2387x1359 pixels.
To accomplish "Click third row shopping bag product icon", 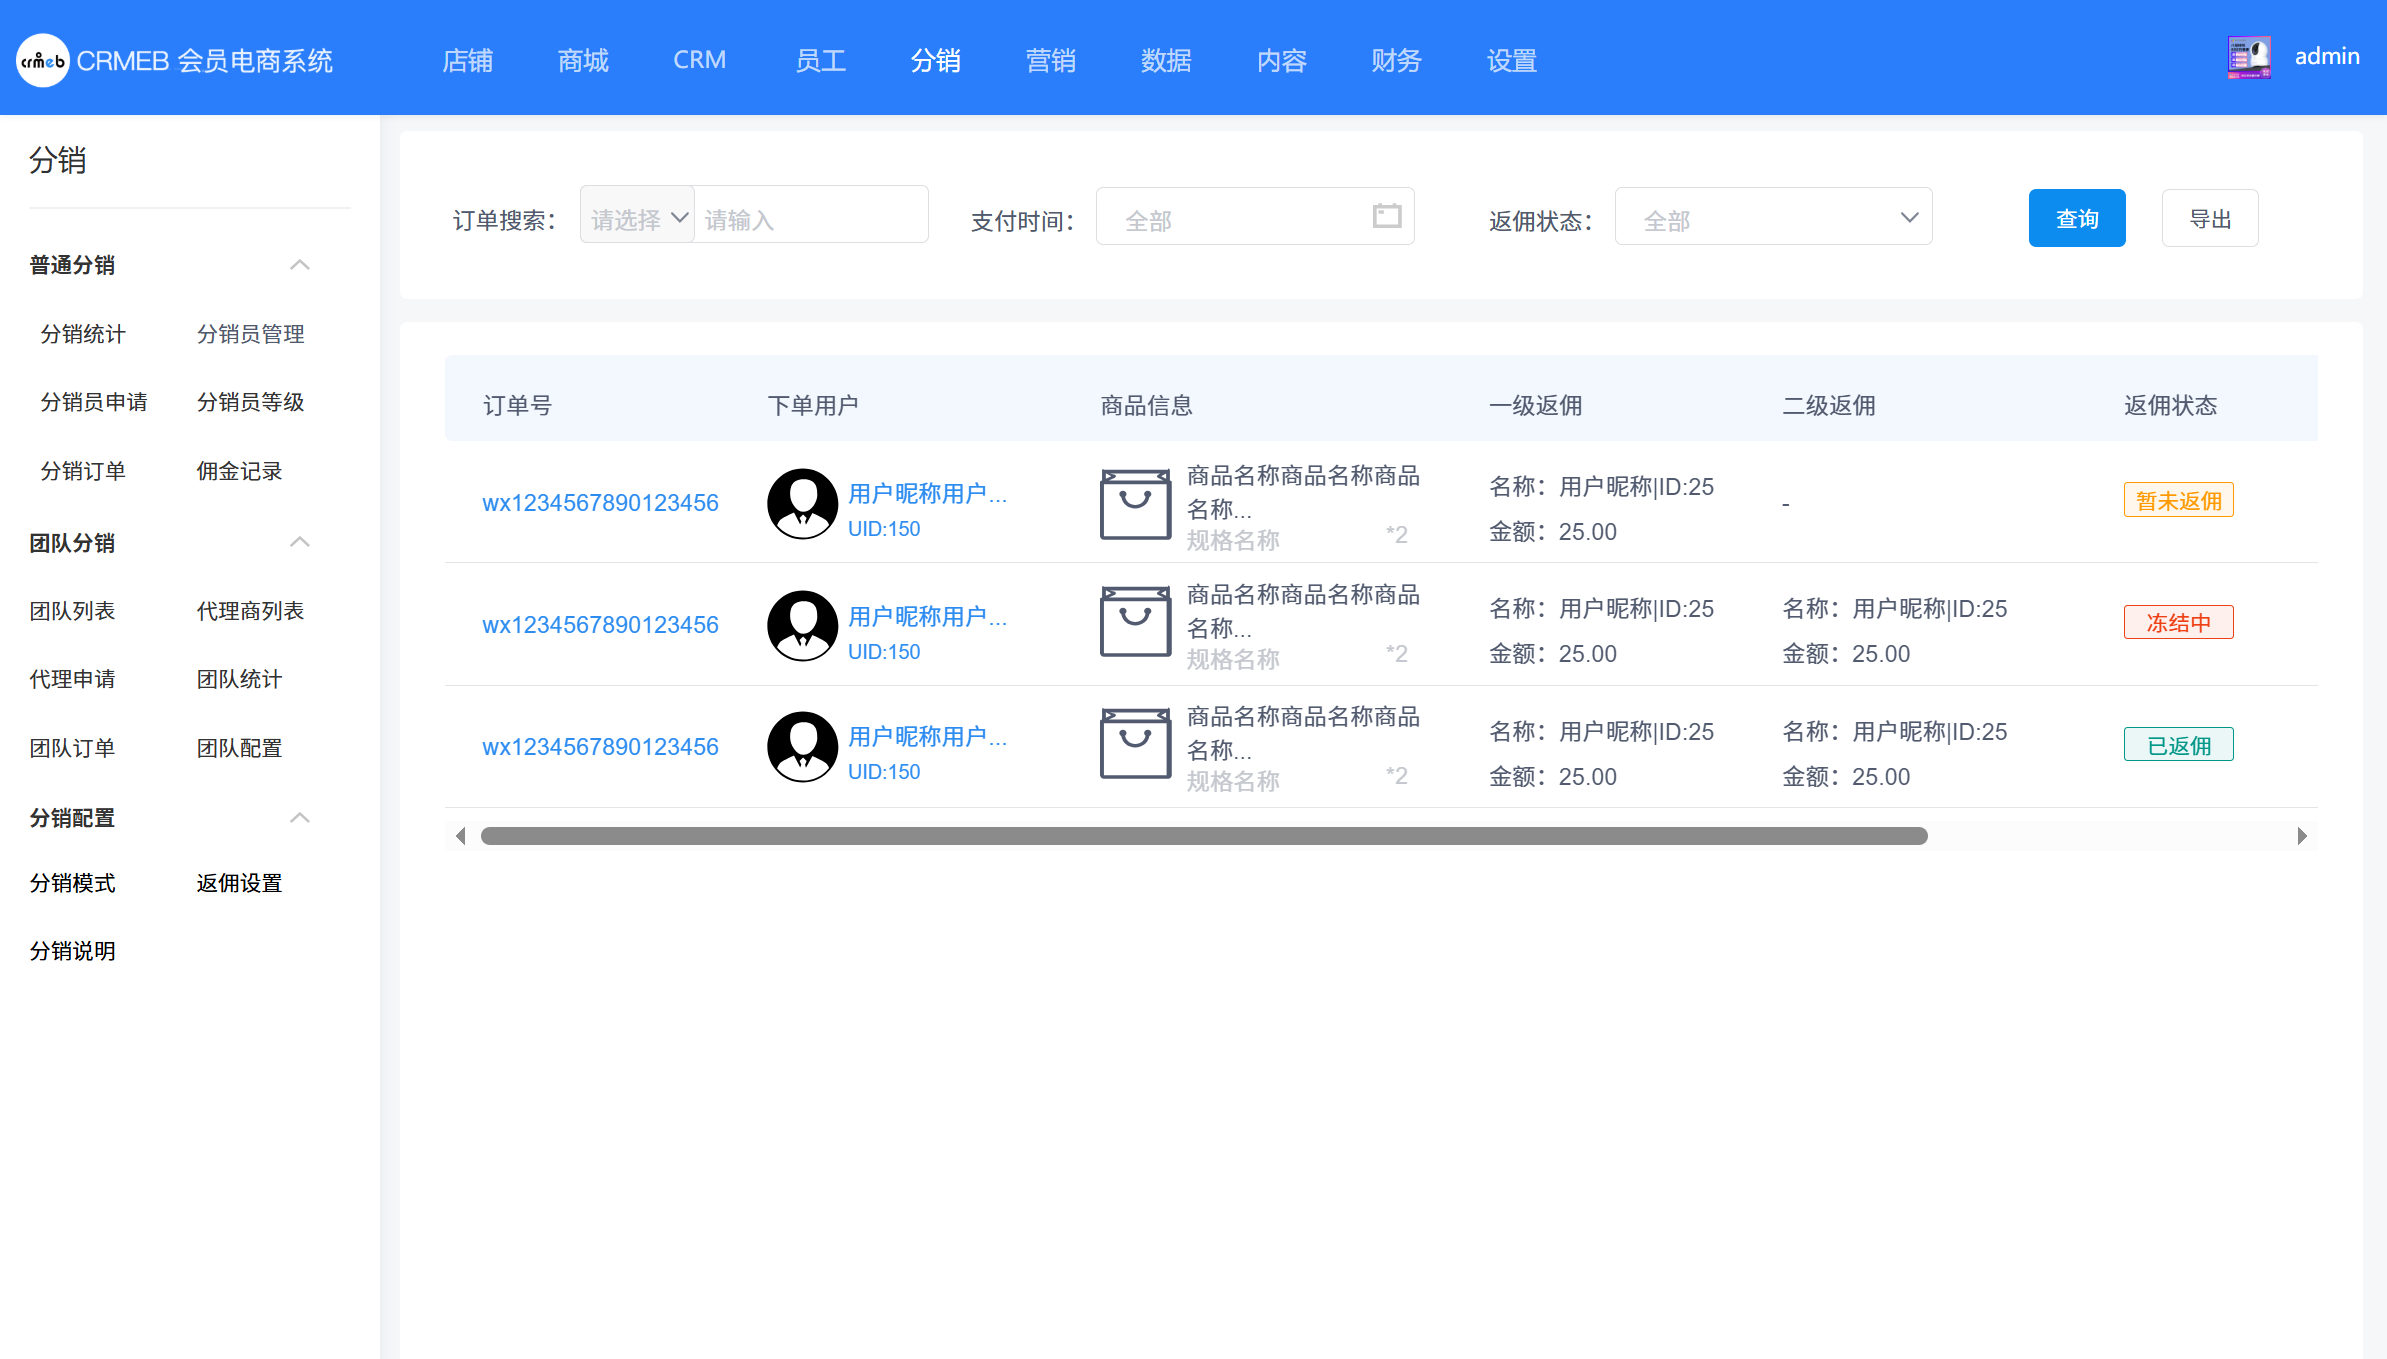I will coord(1135,745).
